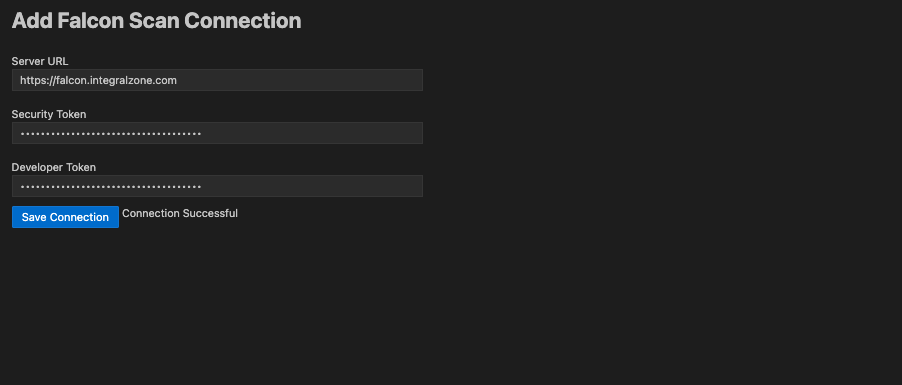Click the masked dots in Security Token
Image resolution: width=902 pixels, height=385 pixels.
coord(110,134)
